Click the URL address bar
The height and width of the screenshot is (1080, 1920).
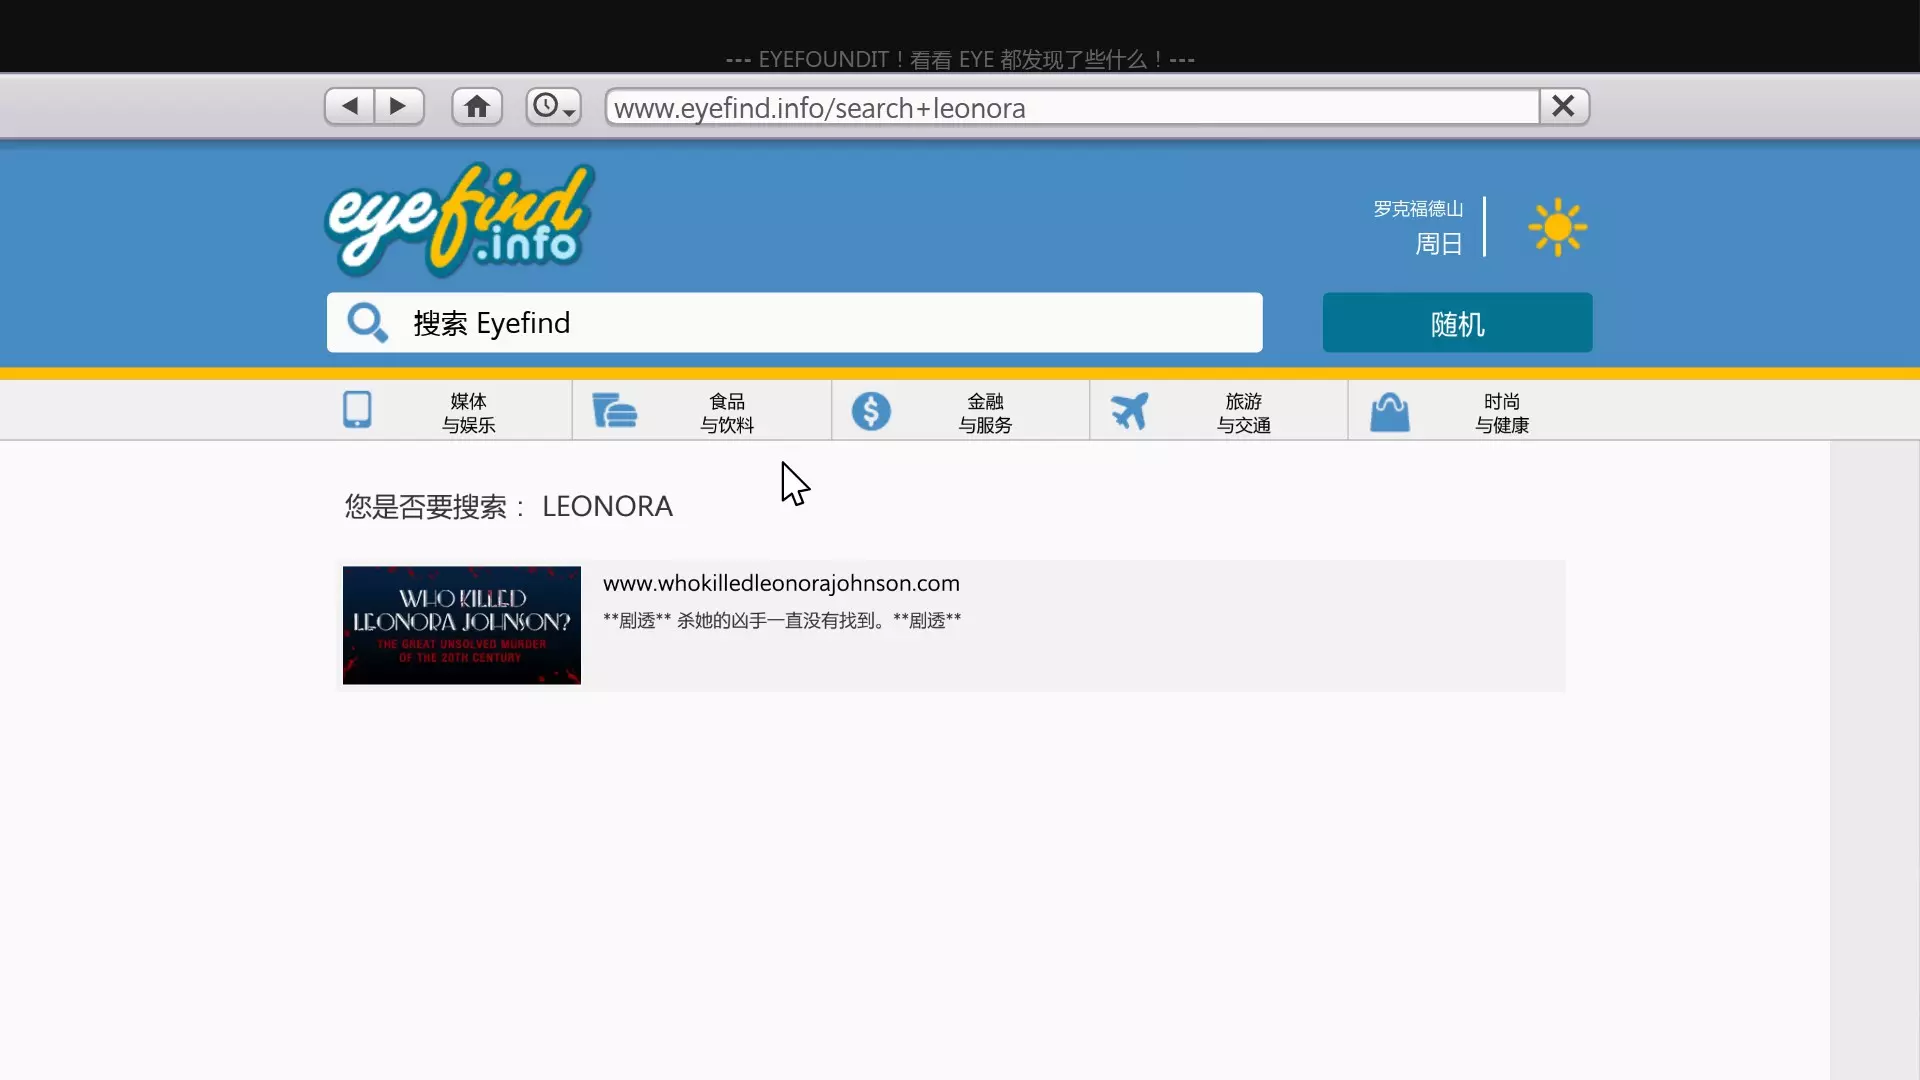[x=1070, y=107]
